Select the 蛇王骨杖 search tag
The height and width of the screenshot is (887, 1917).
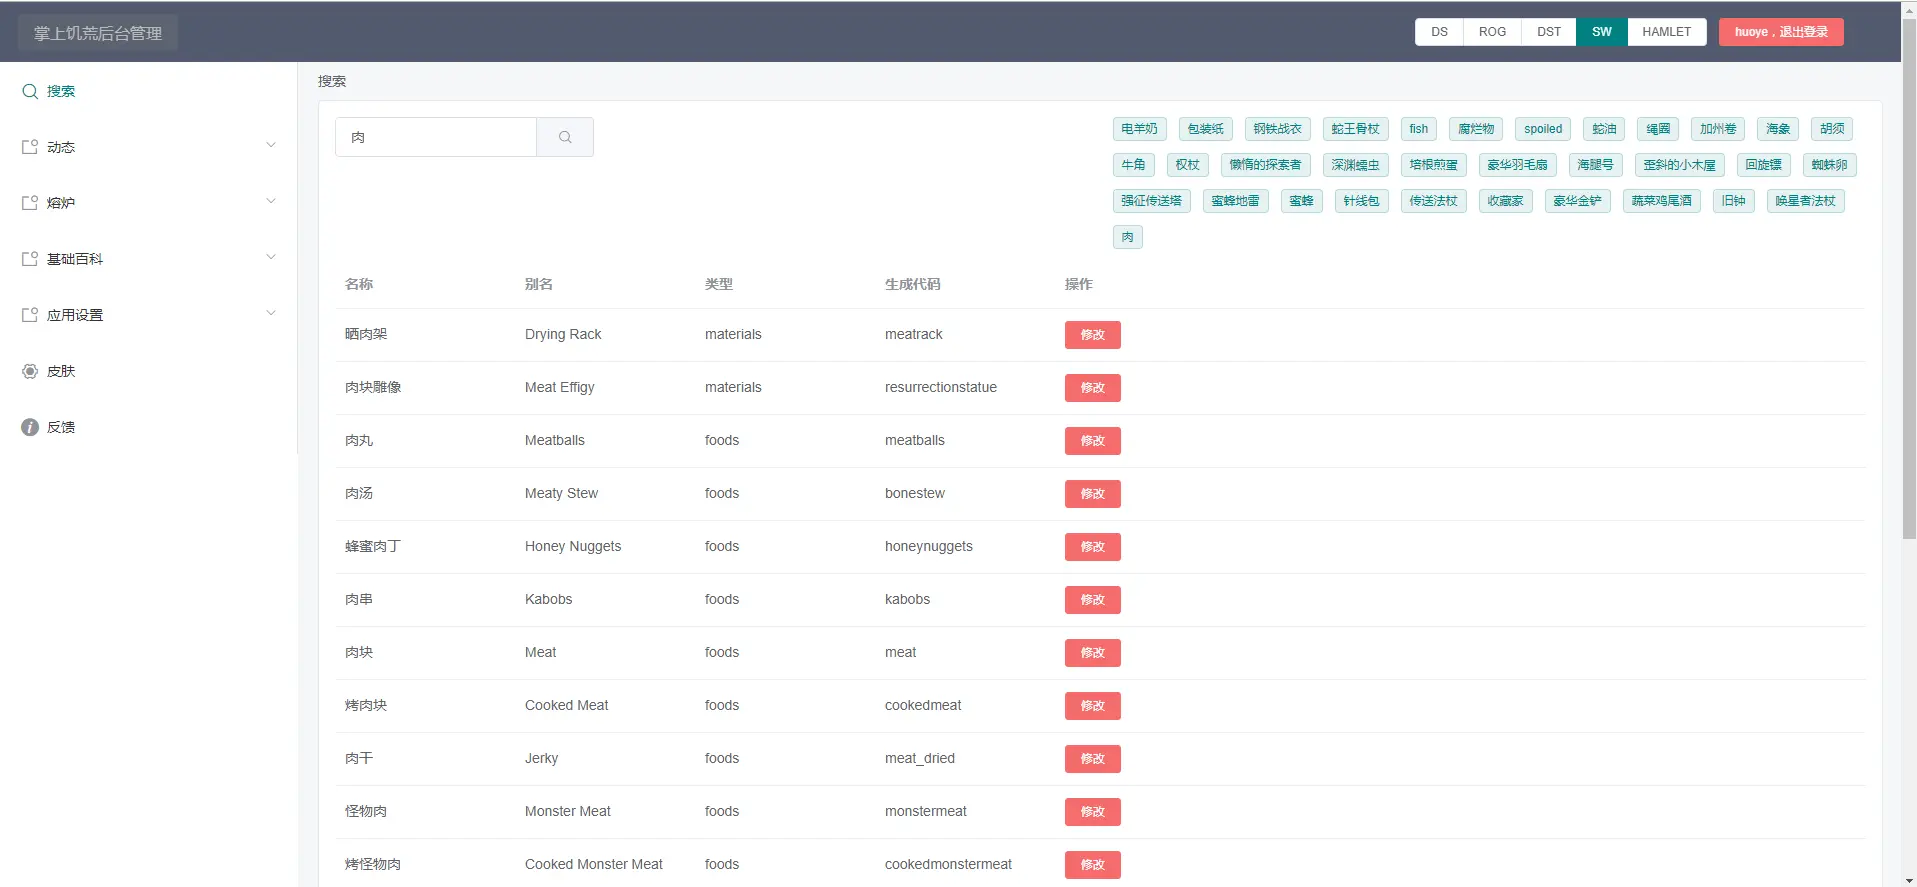tap(1355, 129)
